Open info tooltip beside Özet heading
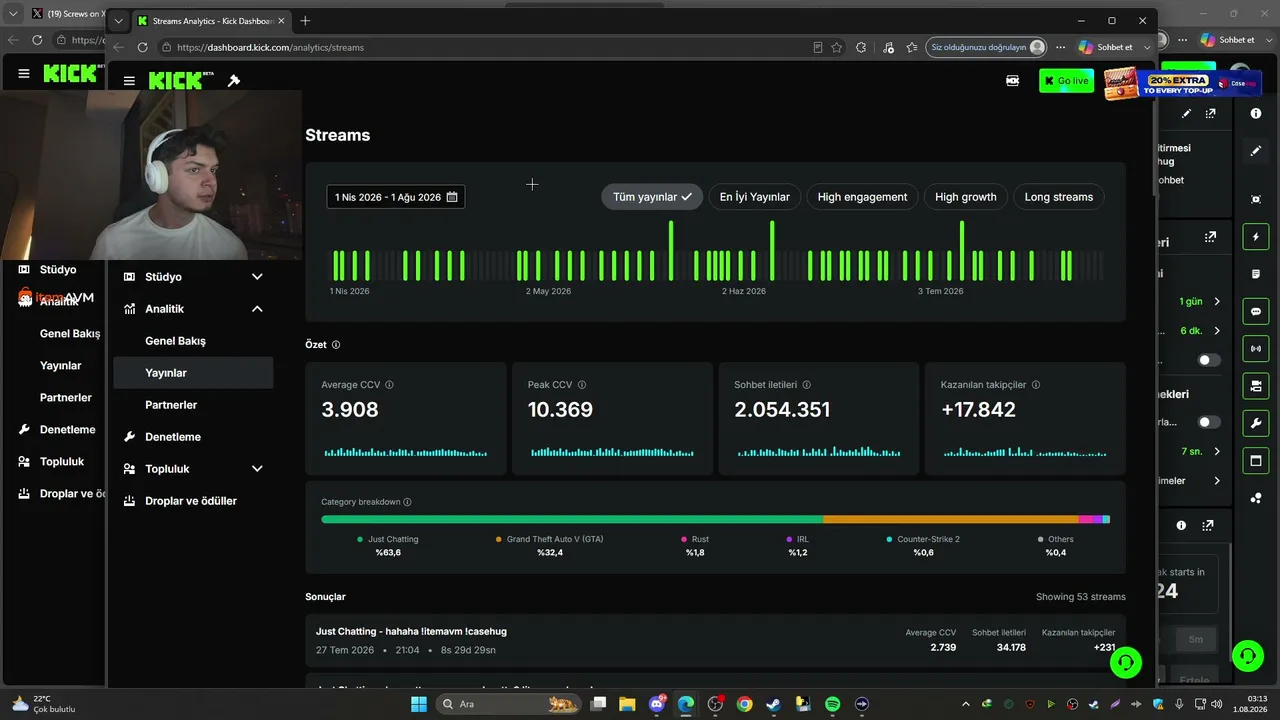Viewport: 1280px width, 720px height. point(336,345)
